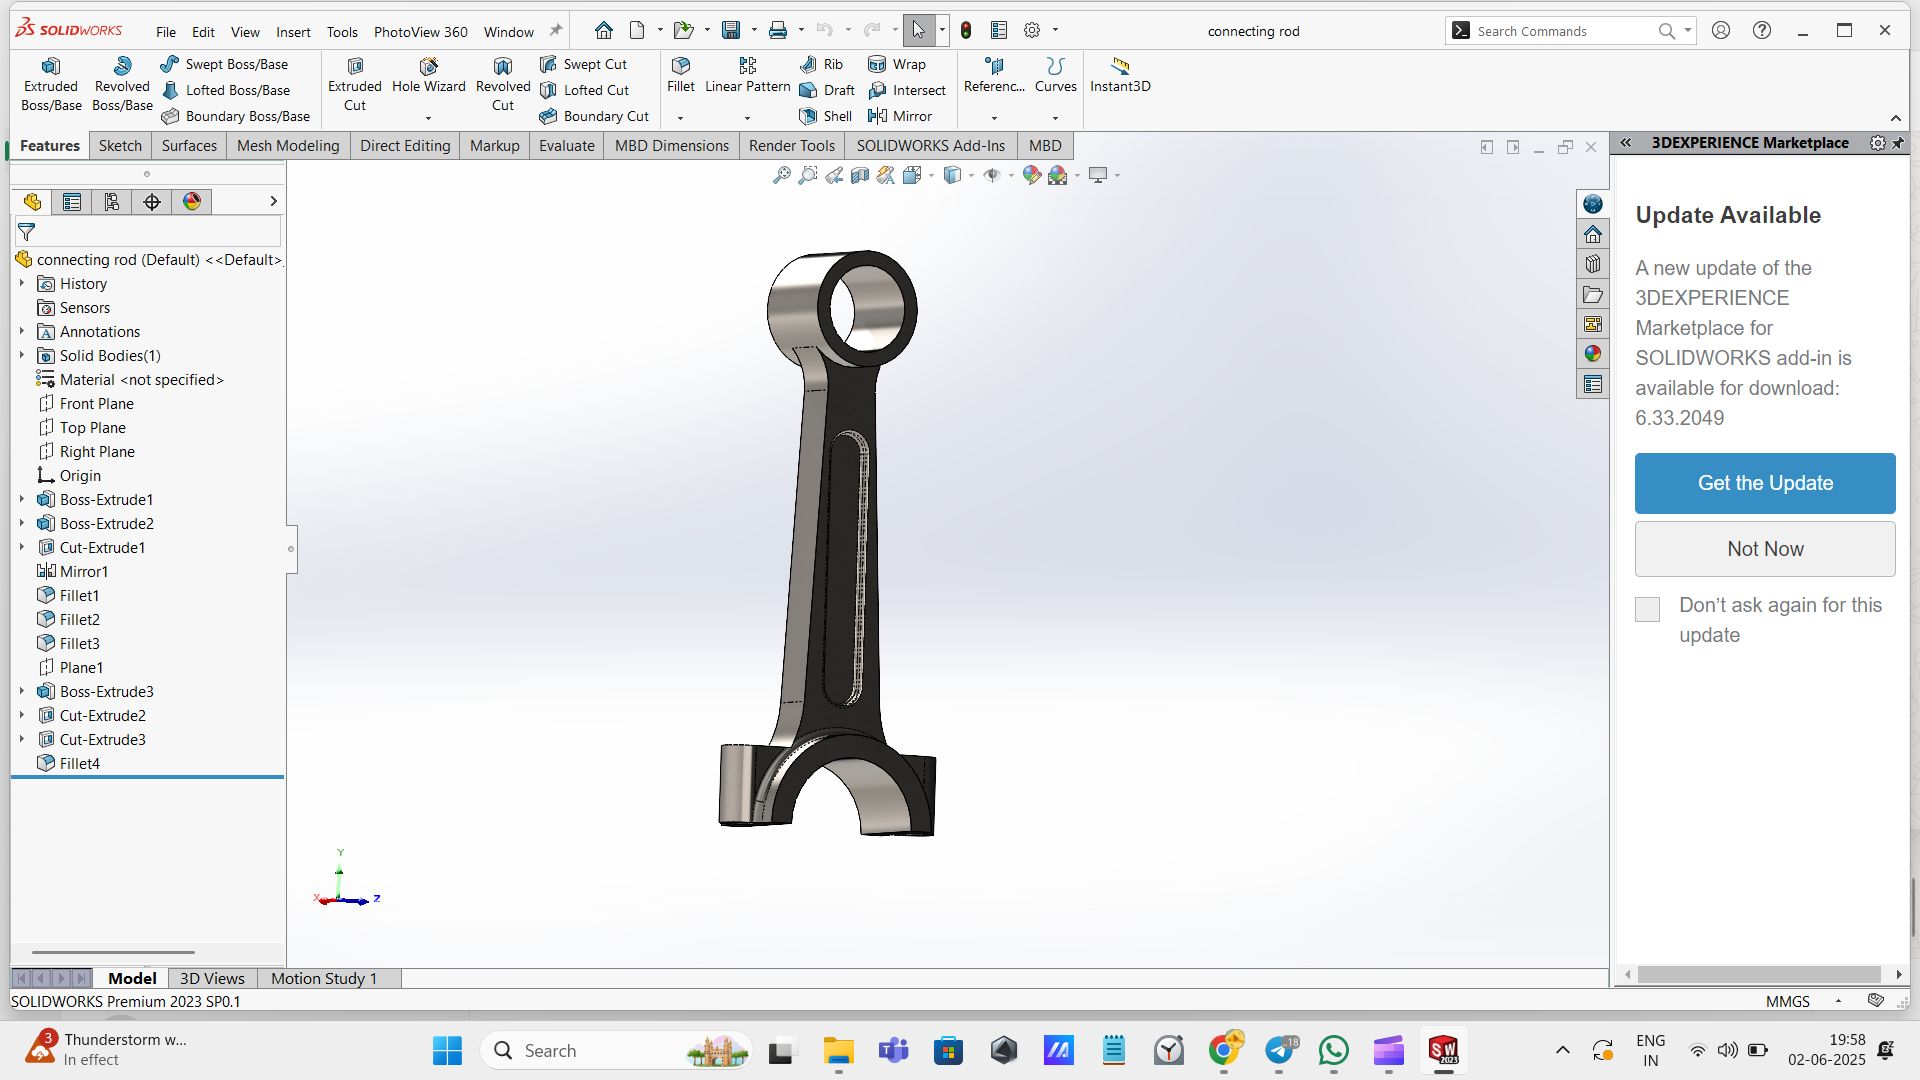Expand the Boss-Extrude1 feature node
This screenshot has width=1920, height=1080.
[22, 499]
